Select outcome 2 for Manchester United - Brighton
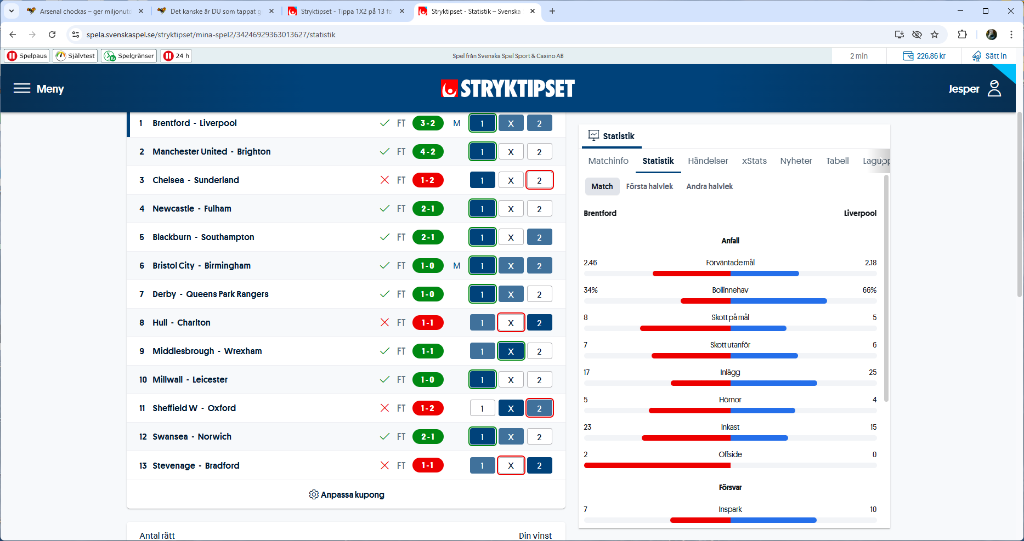 pos(539,152)
